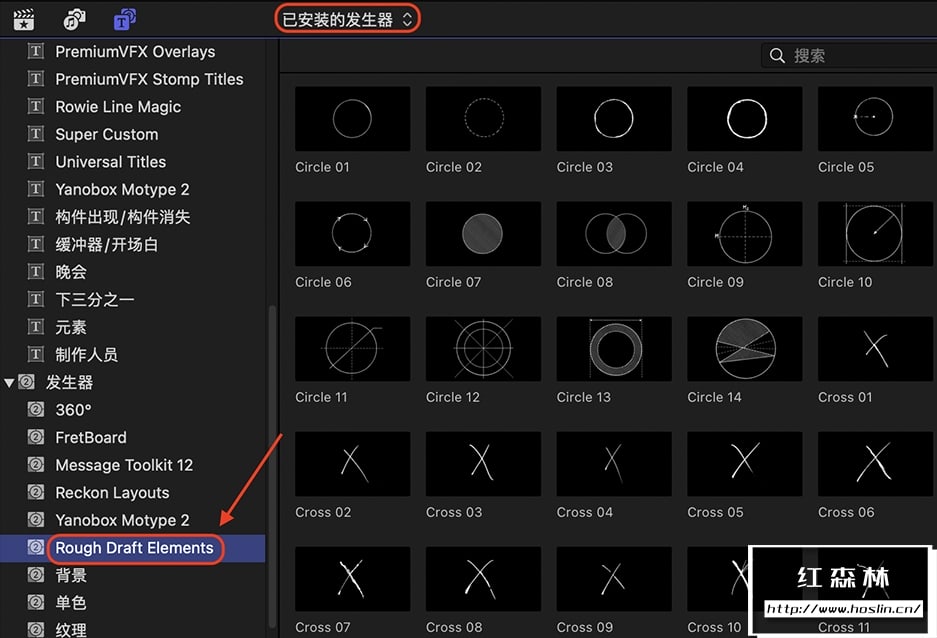The image size is (937, 638).
Task: Click the Cross 03 generator thumbnail
Action: pyautogui.click(x=483, y=464)
